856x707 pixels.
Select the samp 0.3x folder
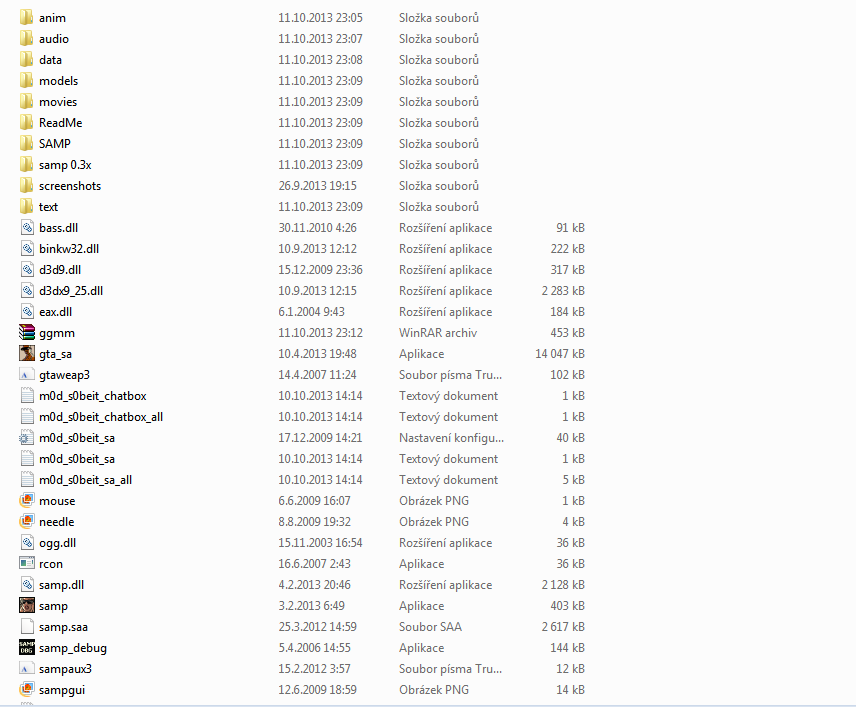point(65,165)
